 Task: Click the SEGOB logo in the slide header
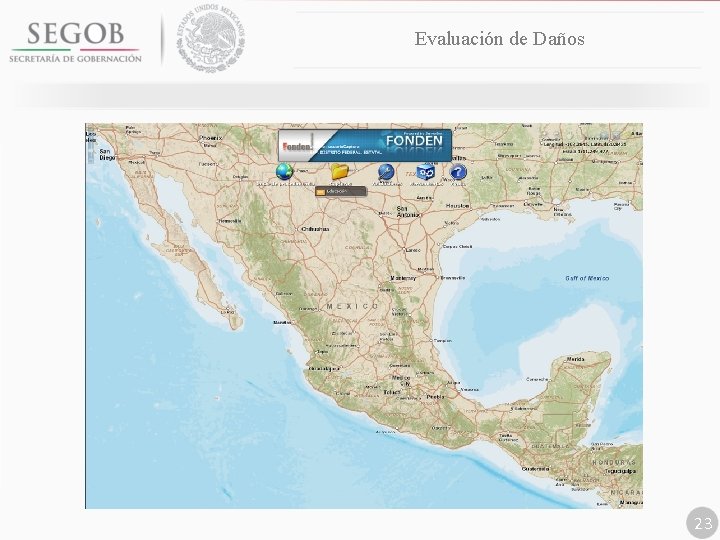pos(75,41)
